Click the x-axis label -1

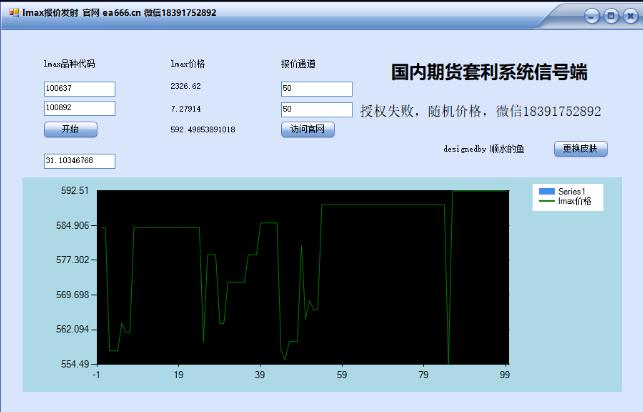point(96,375)
